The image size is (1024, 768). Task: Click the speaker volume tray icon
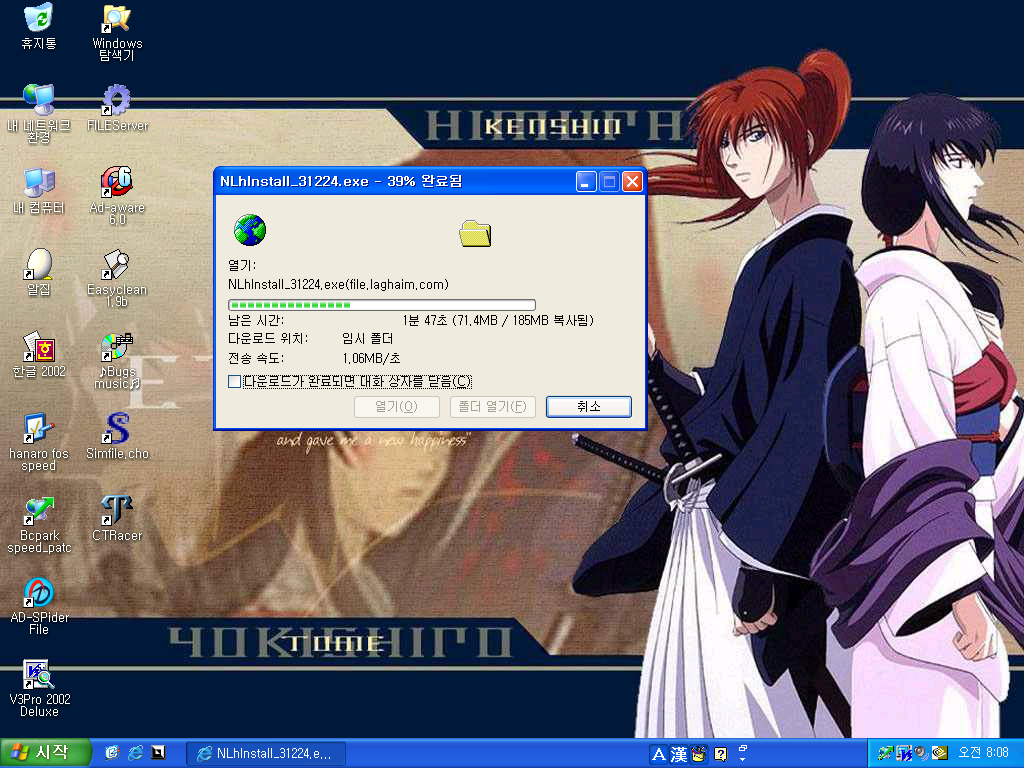click(x=921, y=753)
